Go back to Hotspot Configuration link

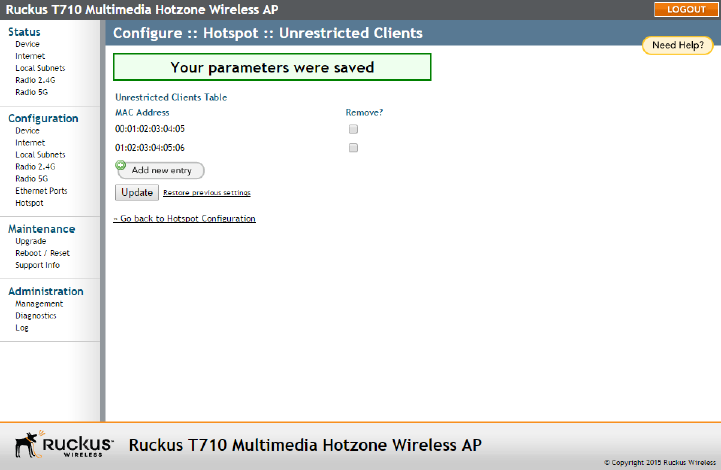tap(185, 218)
